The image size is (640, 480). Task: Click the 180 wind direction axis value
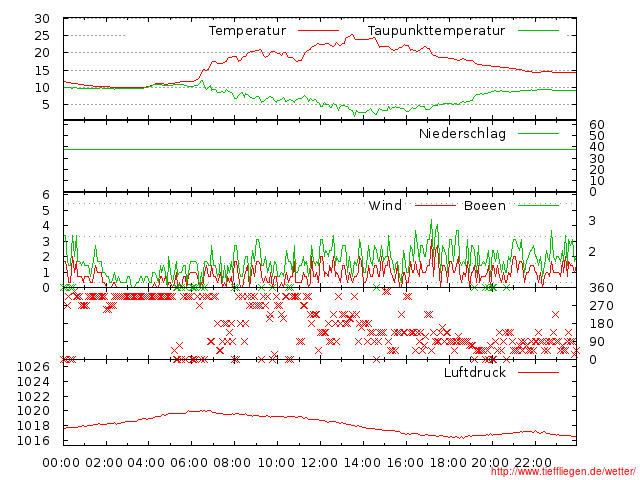pos(601,324)
